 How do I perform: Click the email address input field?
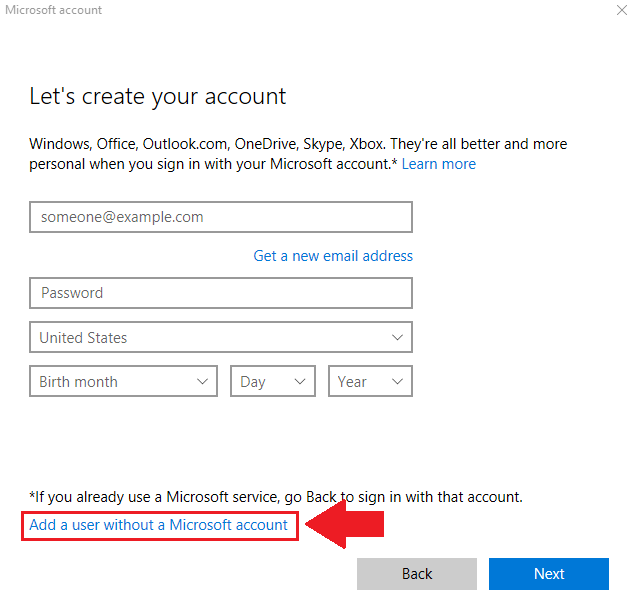click(221, 217)
